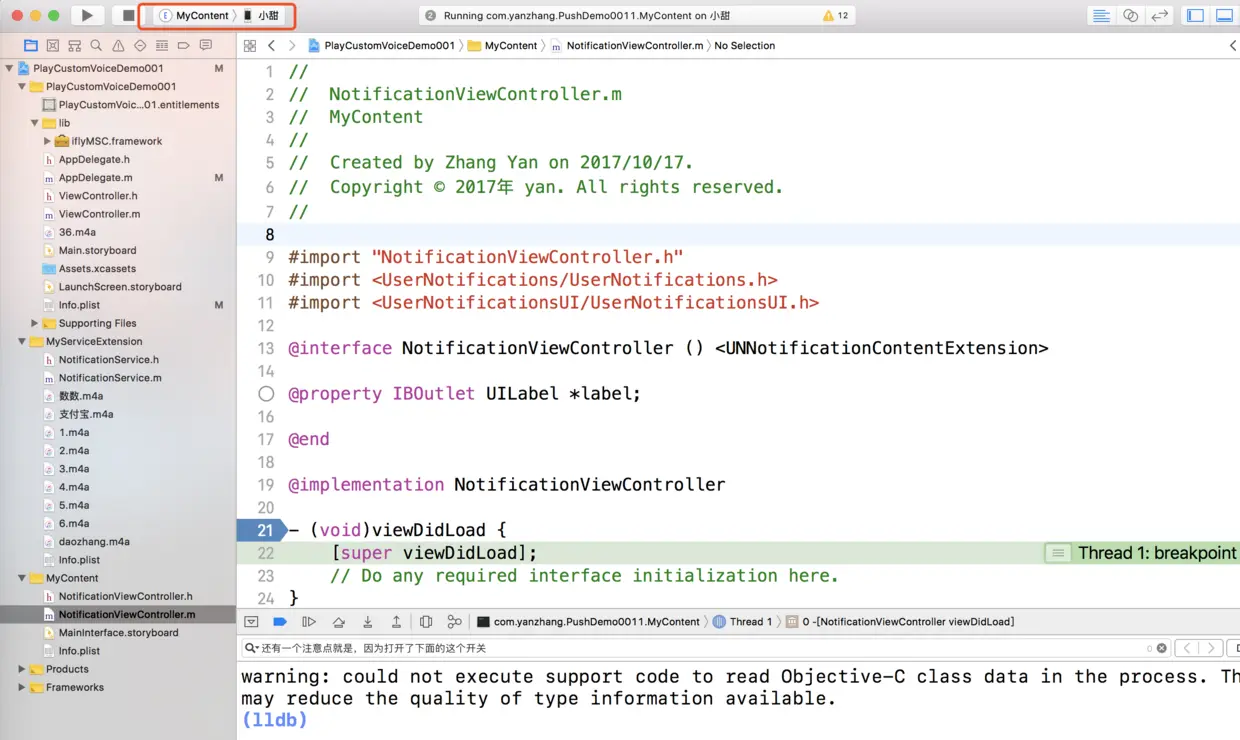Step out of the current function
1240x740 pixels.
pos(396,622)
